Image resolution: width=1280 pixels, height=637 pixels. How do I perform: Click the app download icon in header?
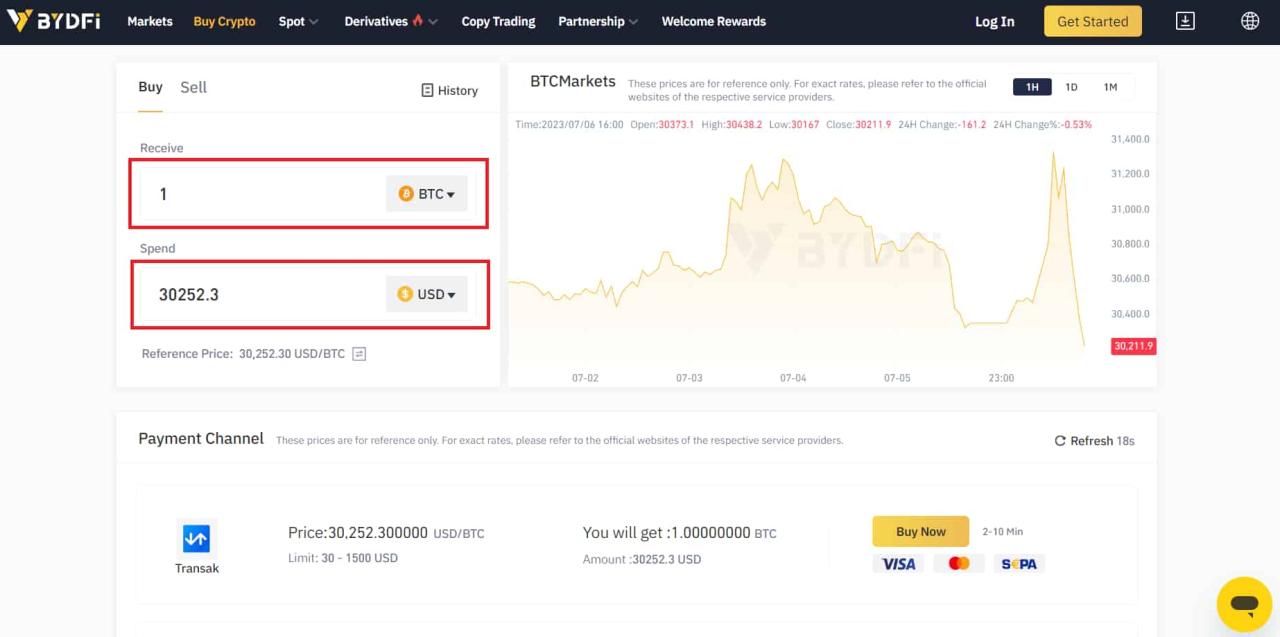point(1185,20)
